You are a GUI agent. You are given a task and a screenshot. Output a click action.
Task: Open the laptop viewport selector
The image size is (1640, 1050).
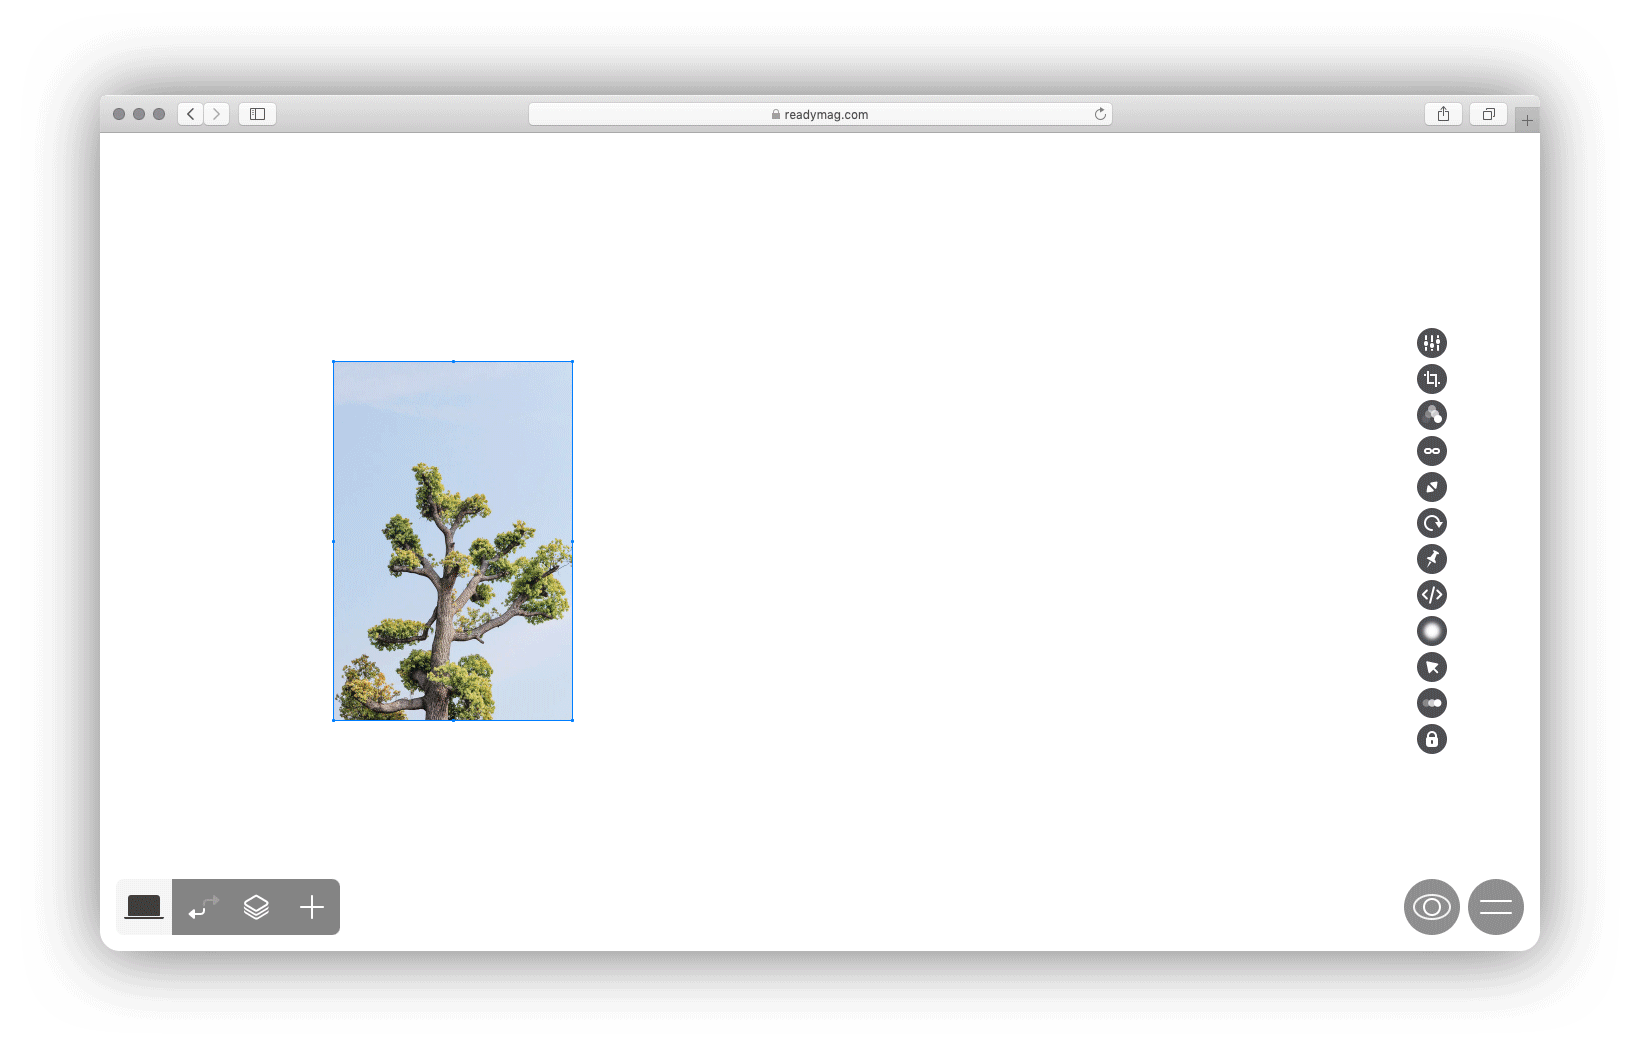(144, 907)
